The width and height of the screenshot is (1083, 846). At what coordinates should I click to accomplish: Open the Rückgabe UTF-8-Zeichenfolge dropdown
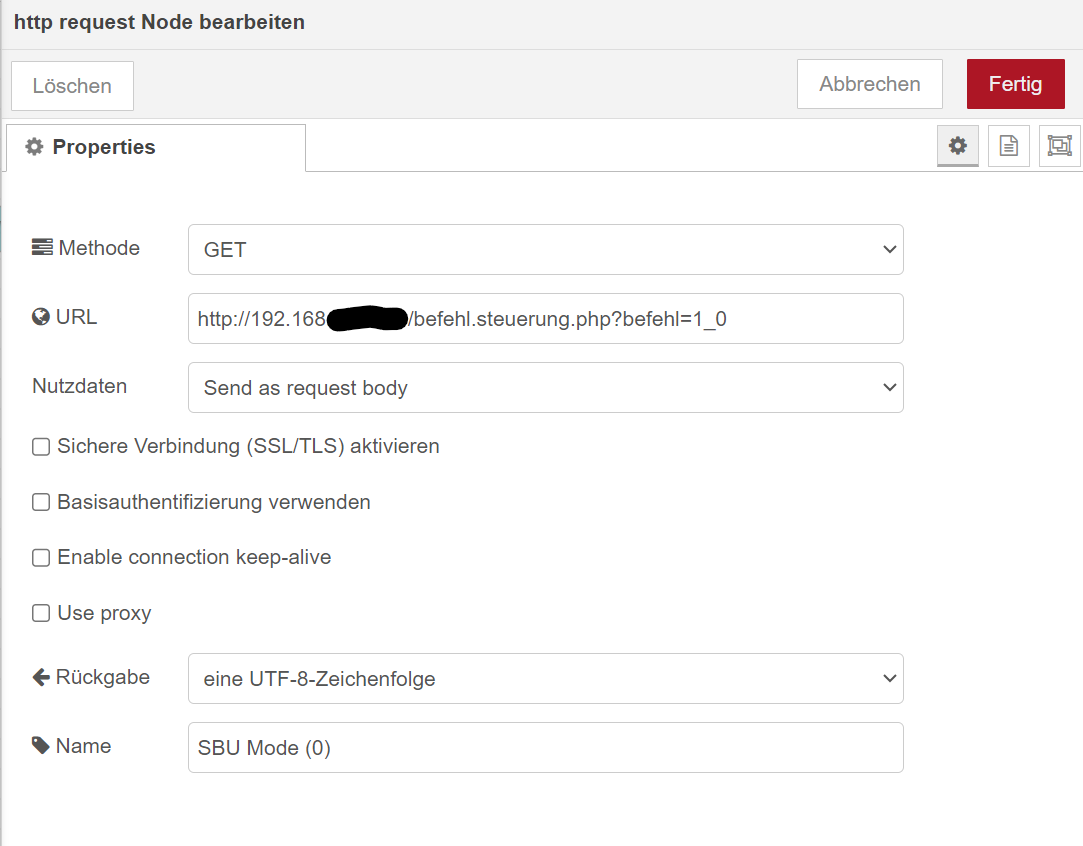point(545,679)
